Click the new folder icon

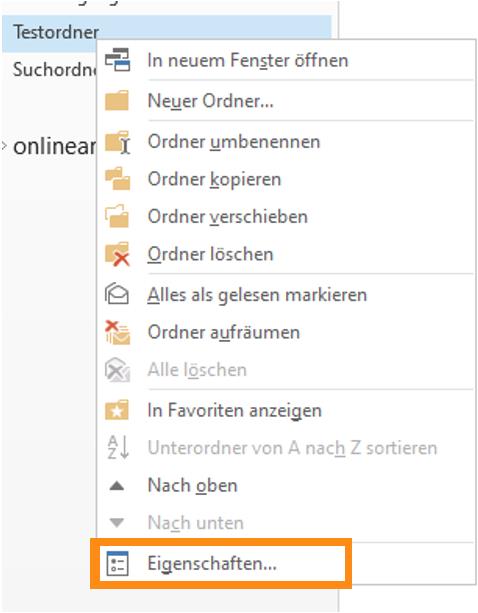tap(117, 100)
